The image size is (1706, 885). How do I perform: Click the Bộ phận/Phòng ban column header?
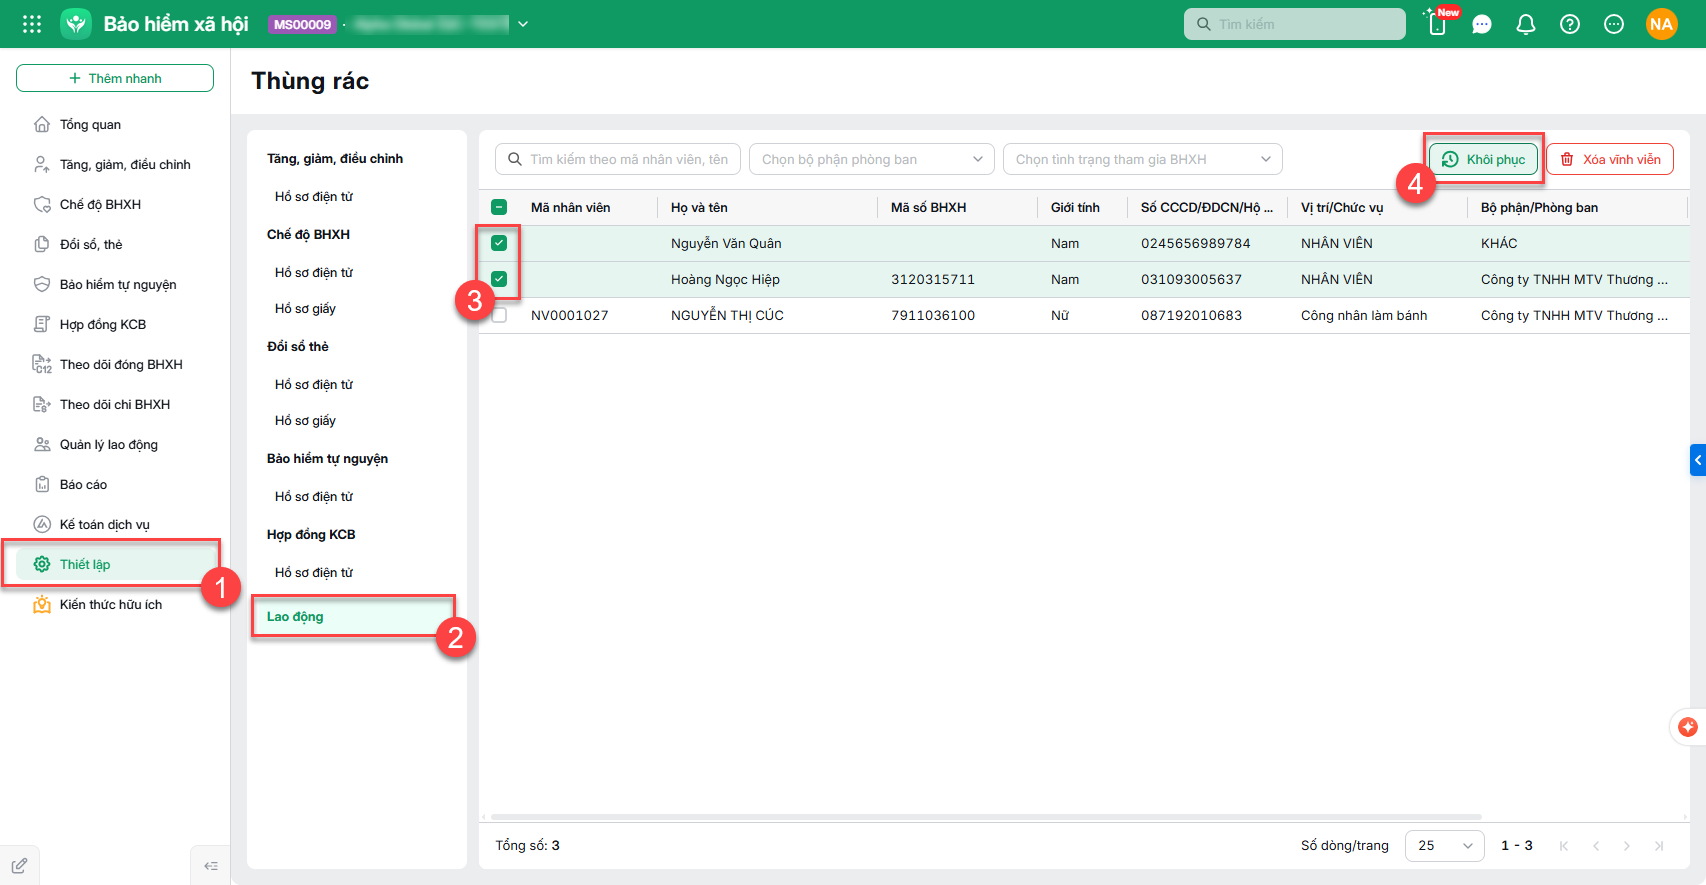pyautogui.click(x=1539, y=207)
